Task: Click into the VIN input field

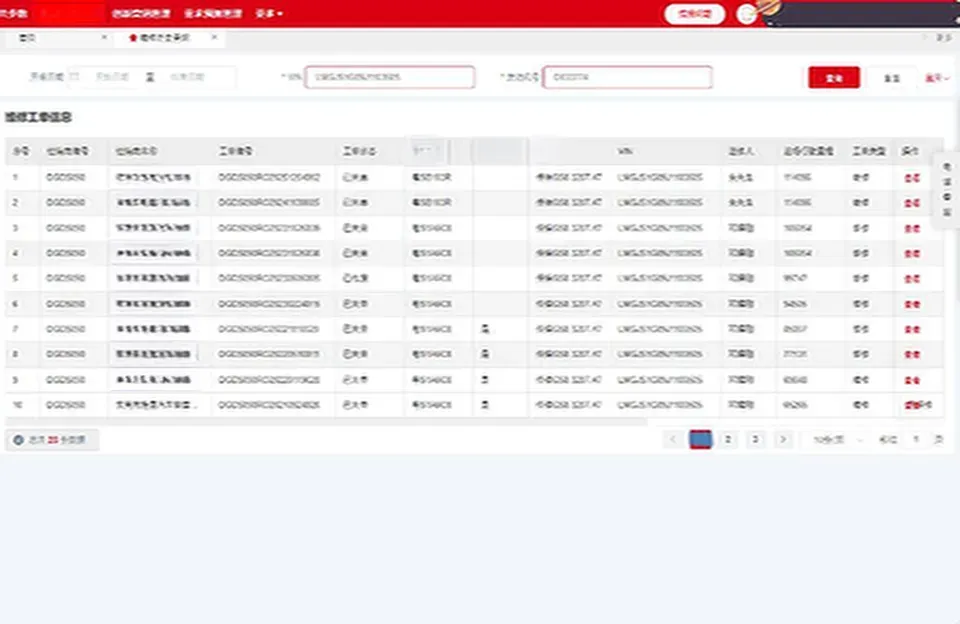Action: point(389,77)
